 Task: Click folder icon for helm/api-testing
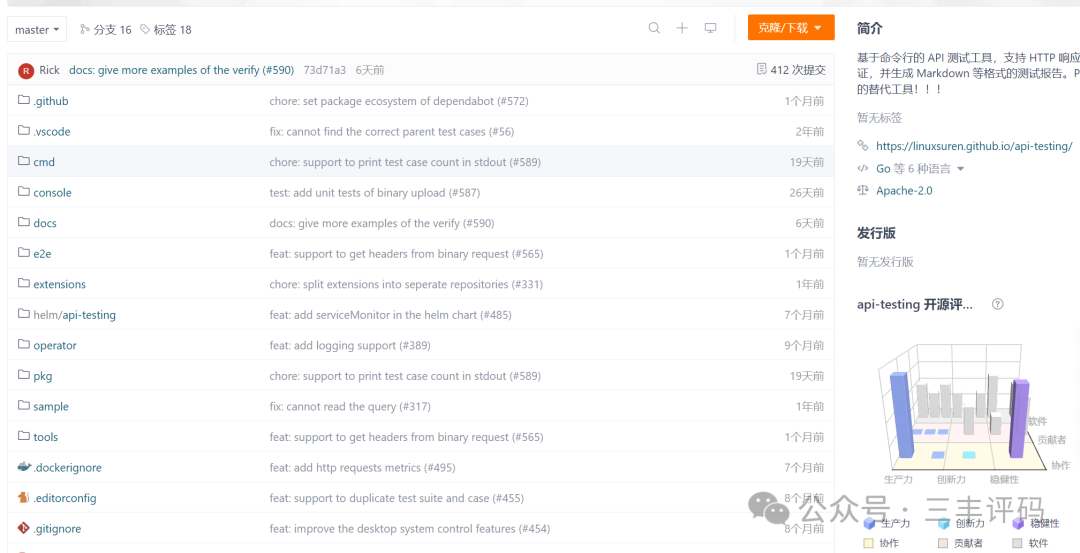click(24, 314)
